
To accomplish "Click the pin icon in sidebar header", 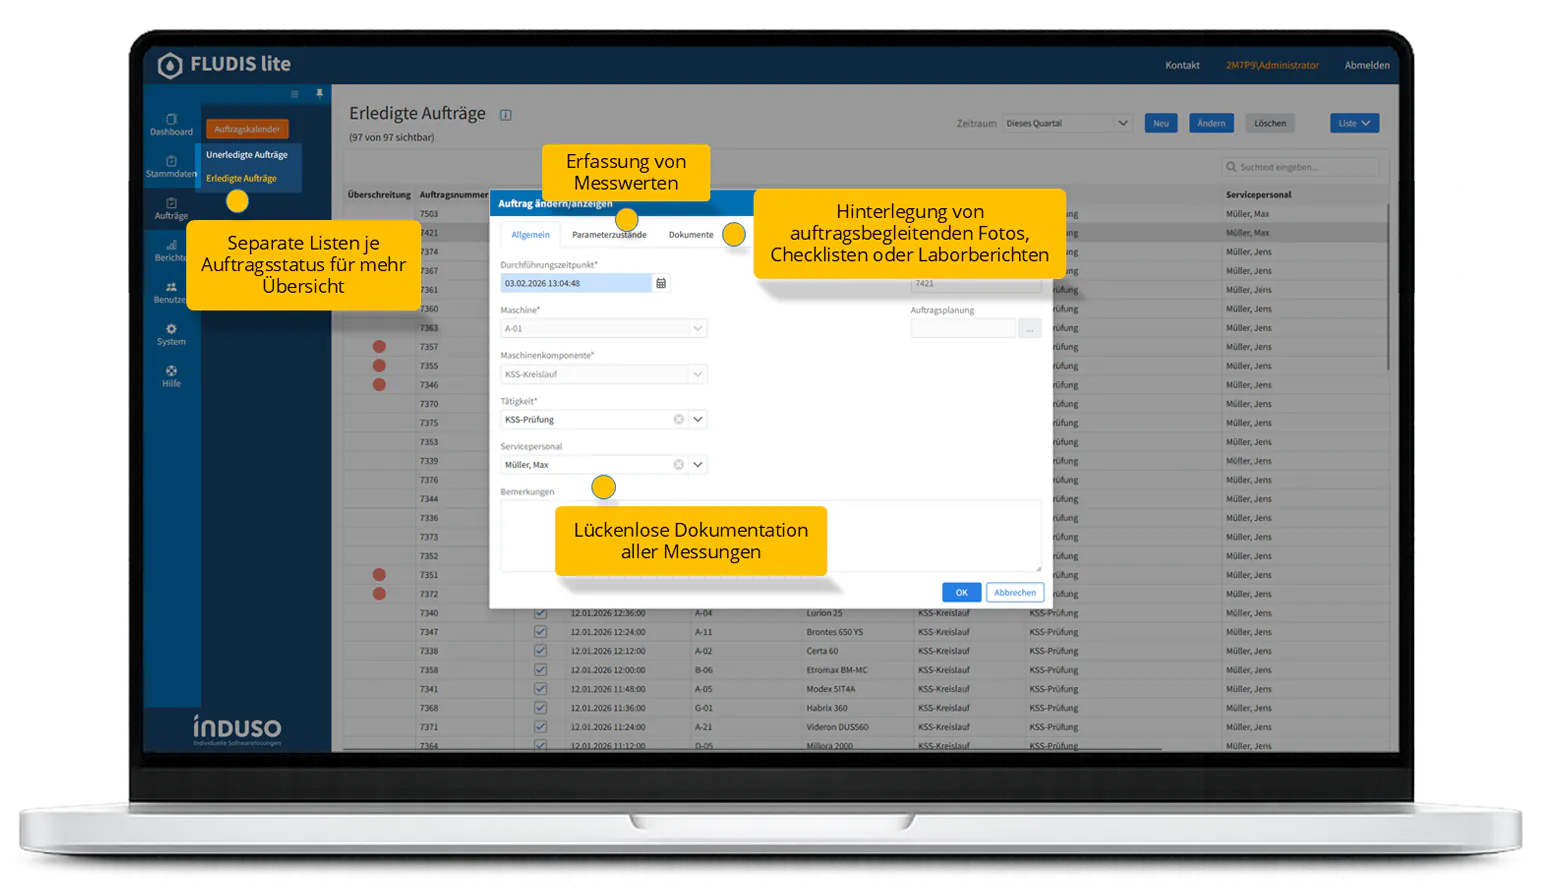I will point(320,94).
